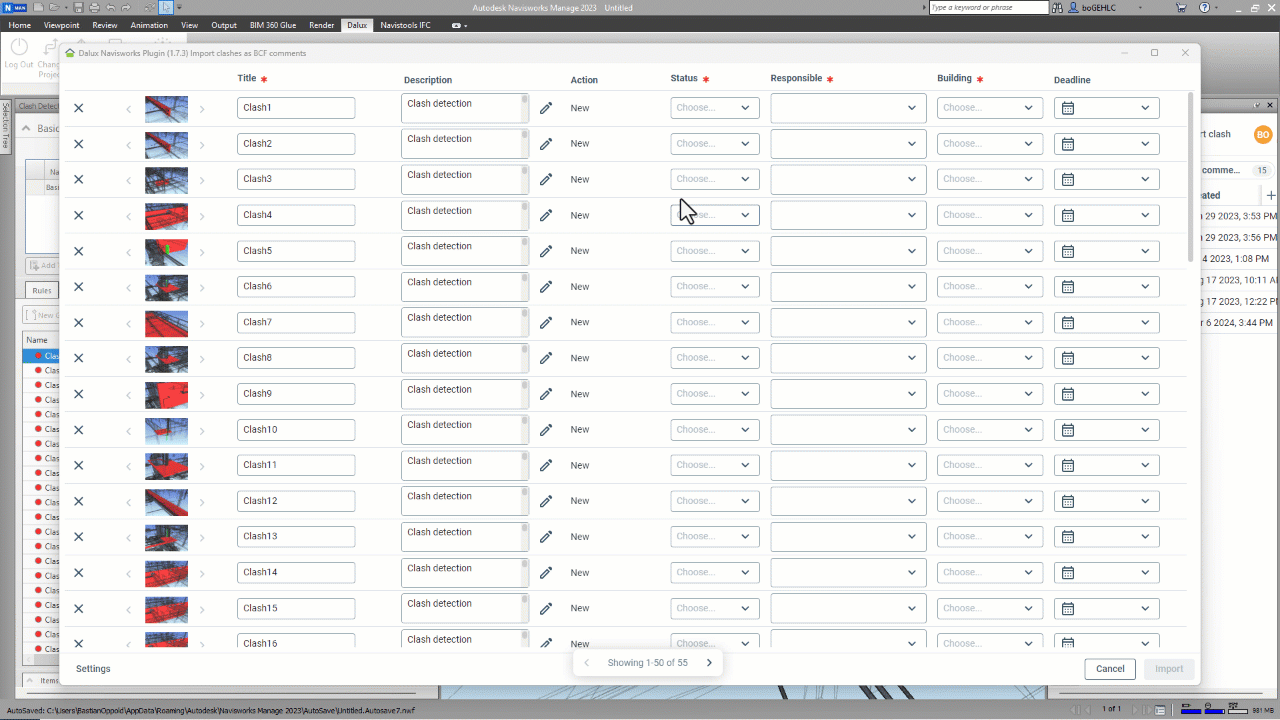Delete the Clash12 row
This screenshot has height=720, width=1280.
[78, 501]
